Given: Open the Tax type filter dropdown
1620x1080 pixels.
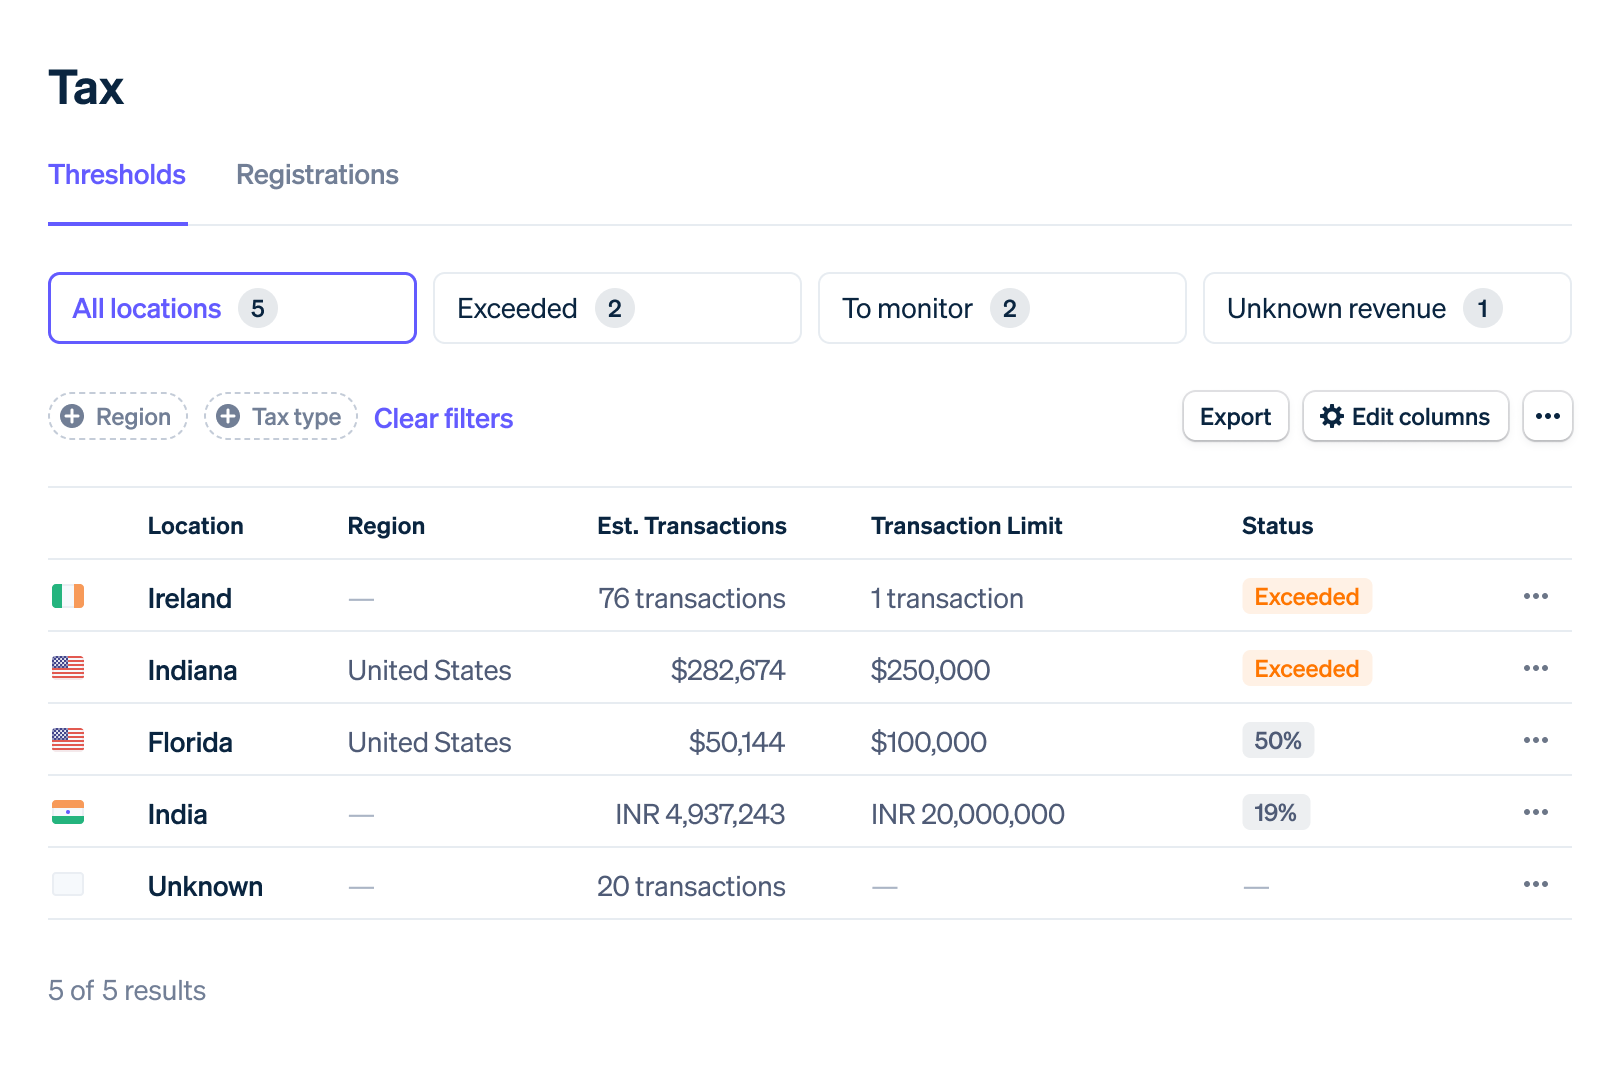Looking at the screenshot, I should pos(280,416).
